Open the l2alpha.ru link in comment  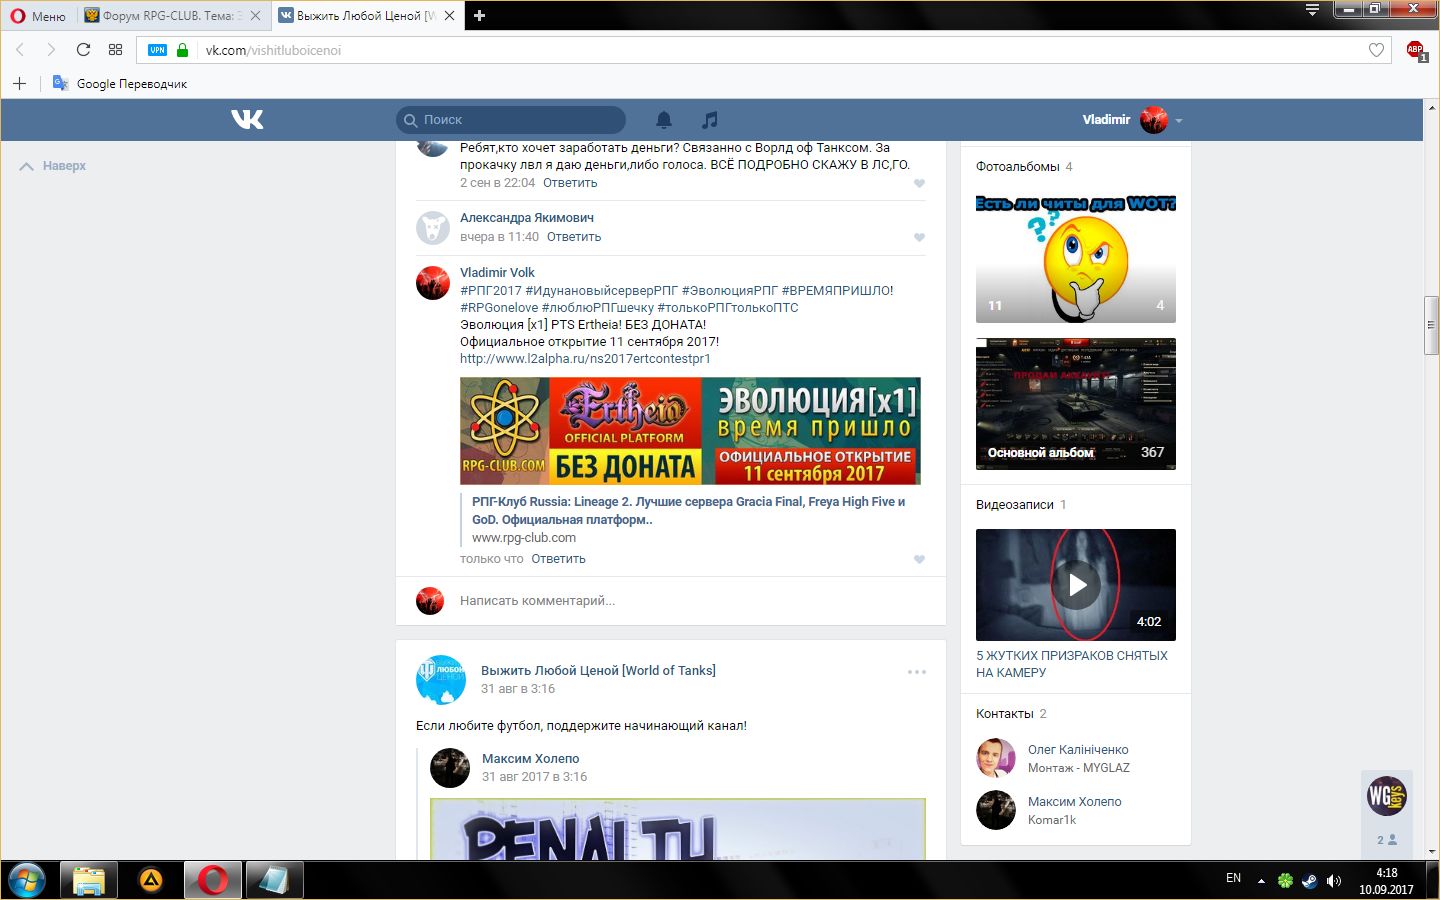coord(585,359)
